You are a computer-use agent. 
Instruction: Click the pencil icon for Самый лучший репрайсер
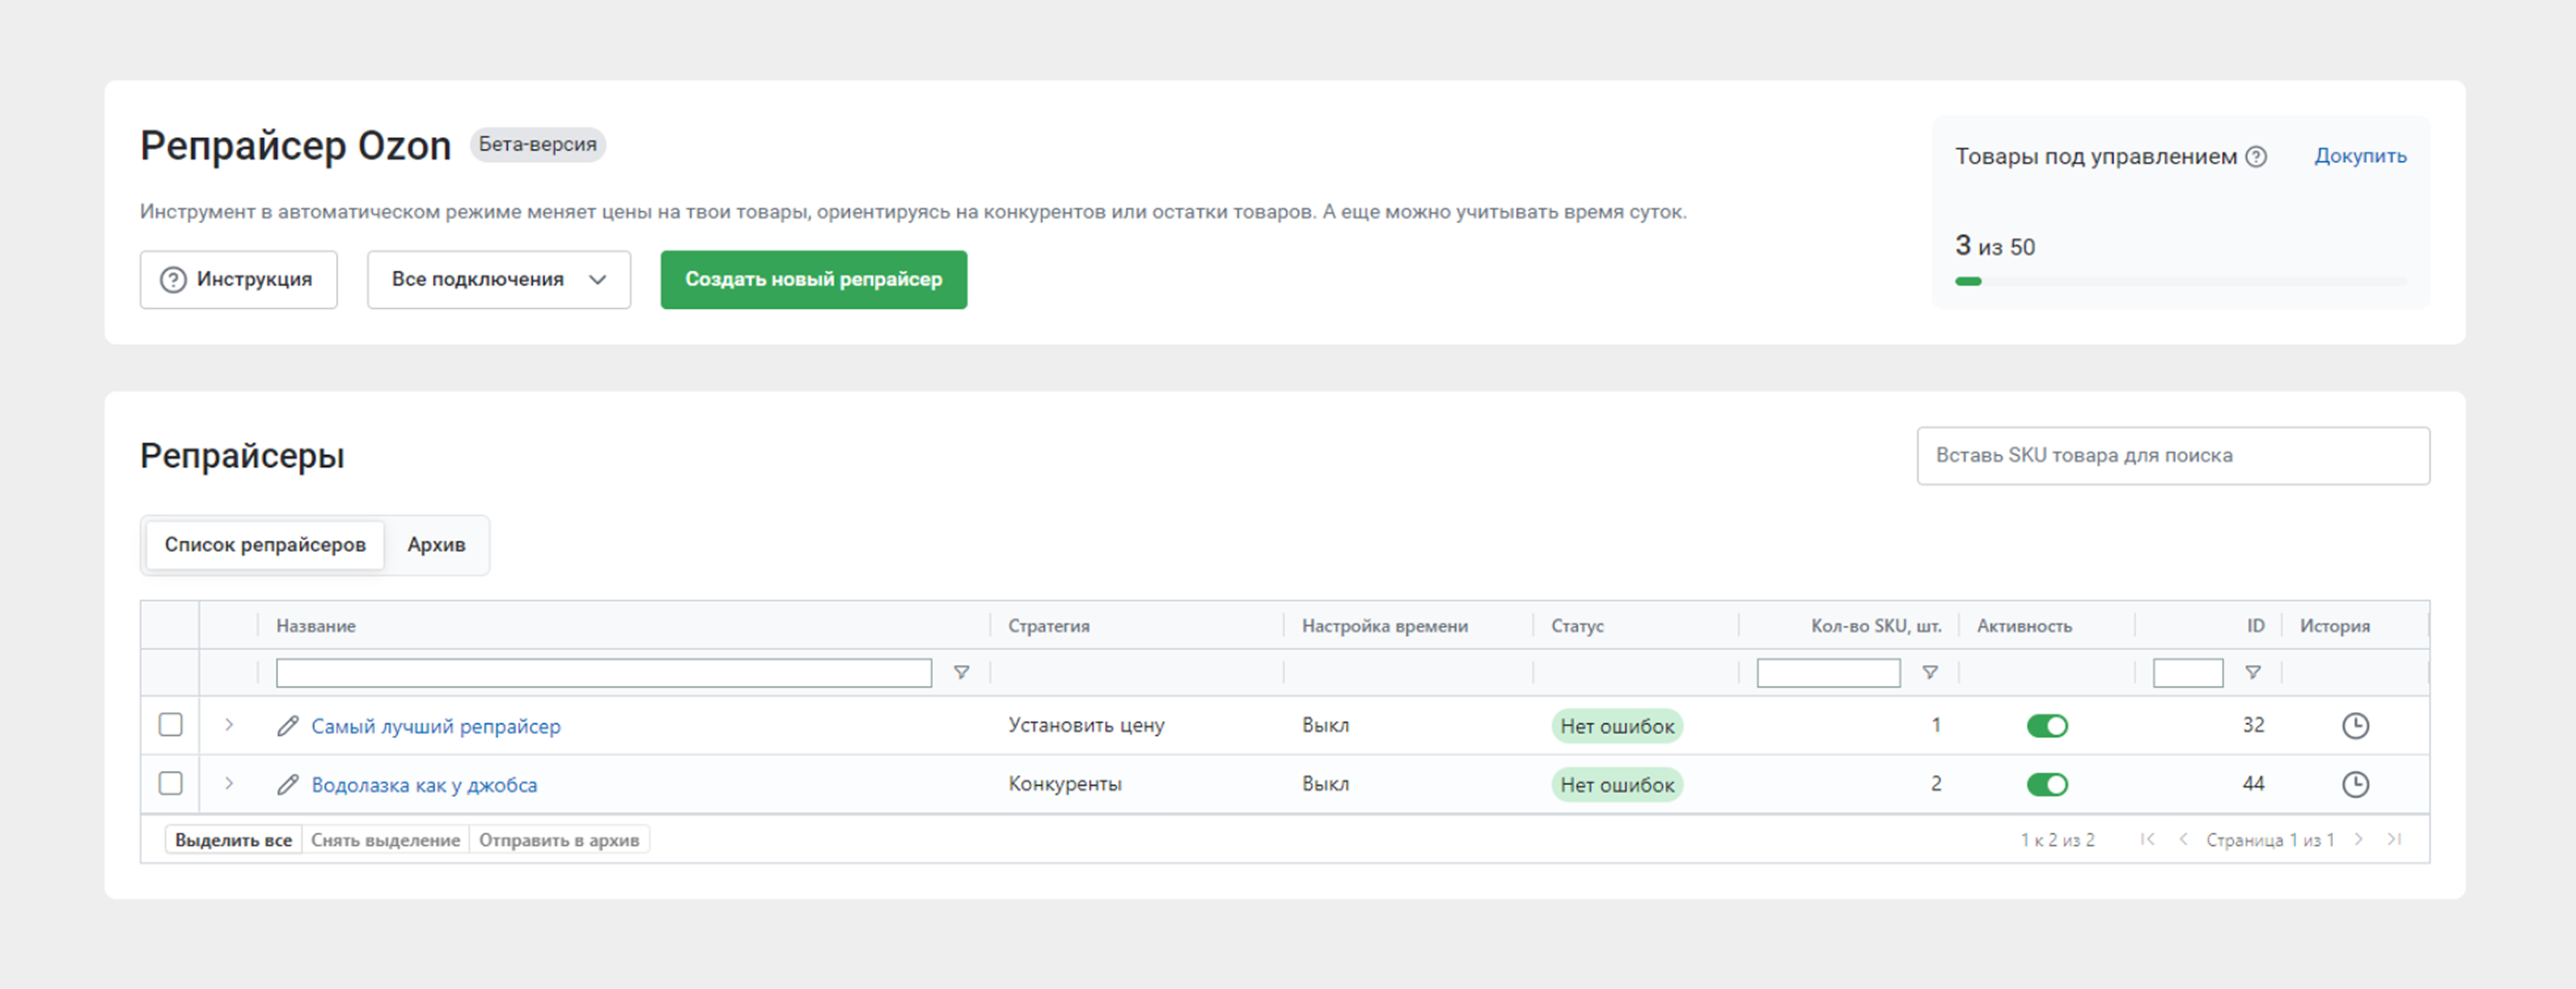288,726
